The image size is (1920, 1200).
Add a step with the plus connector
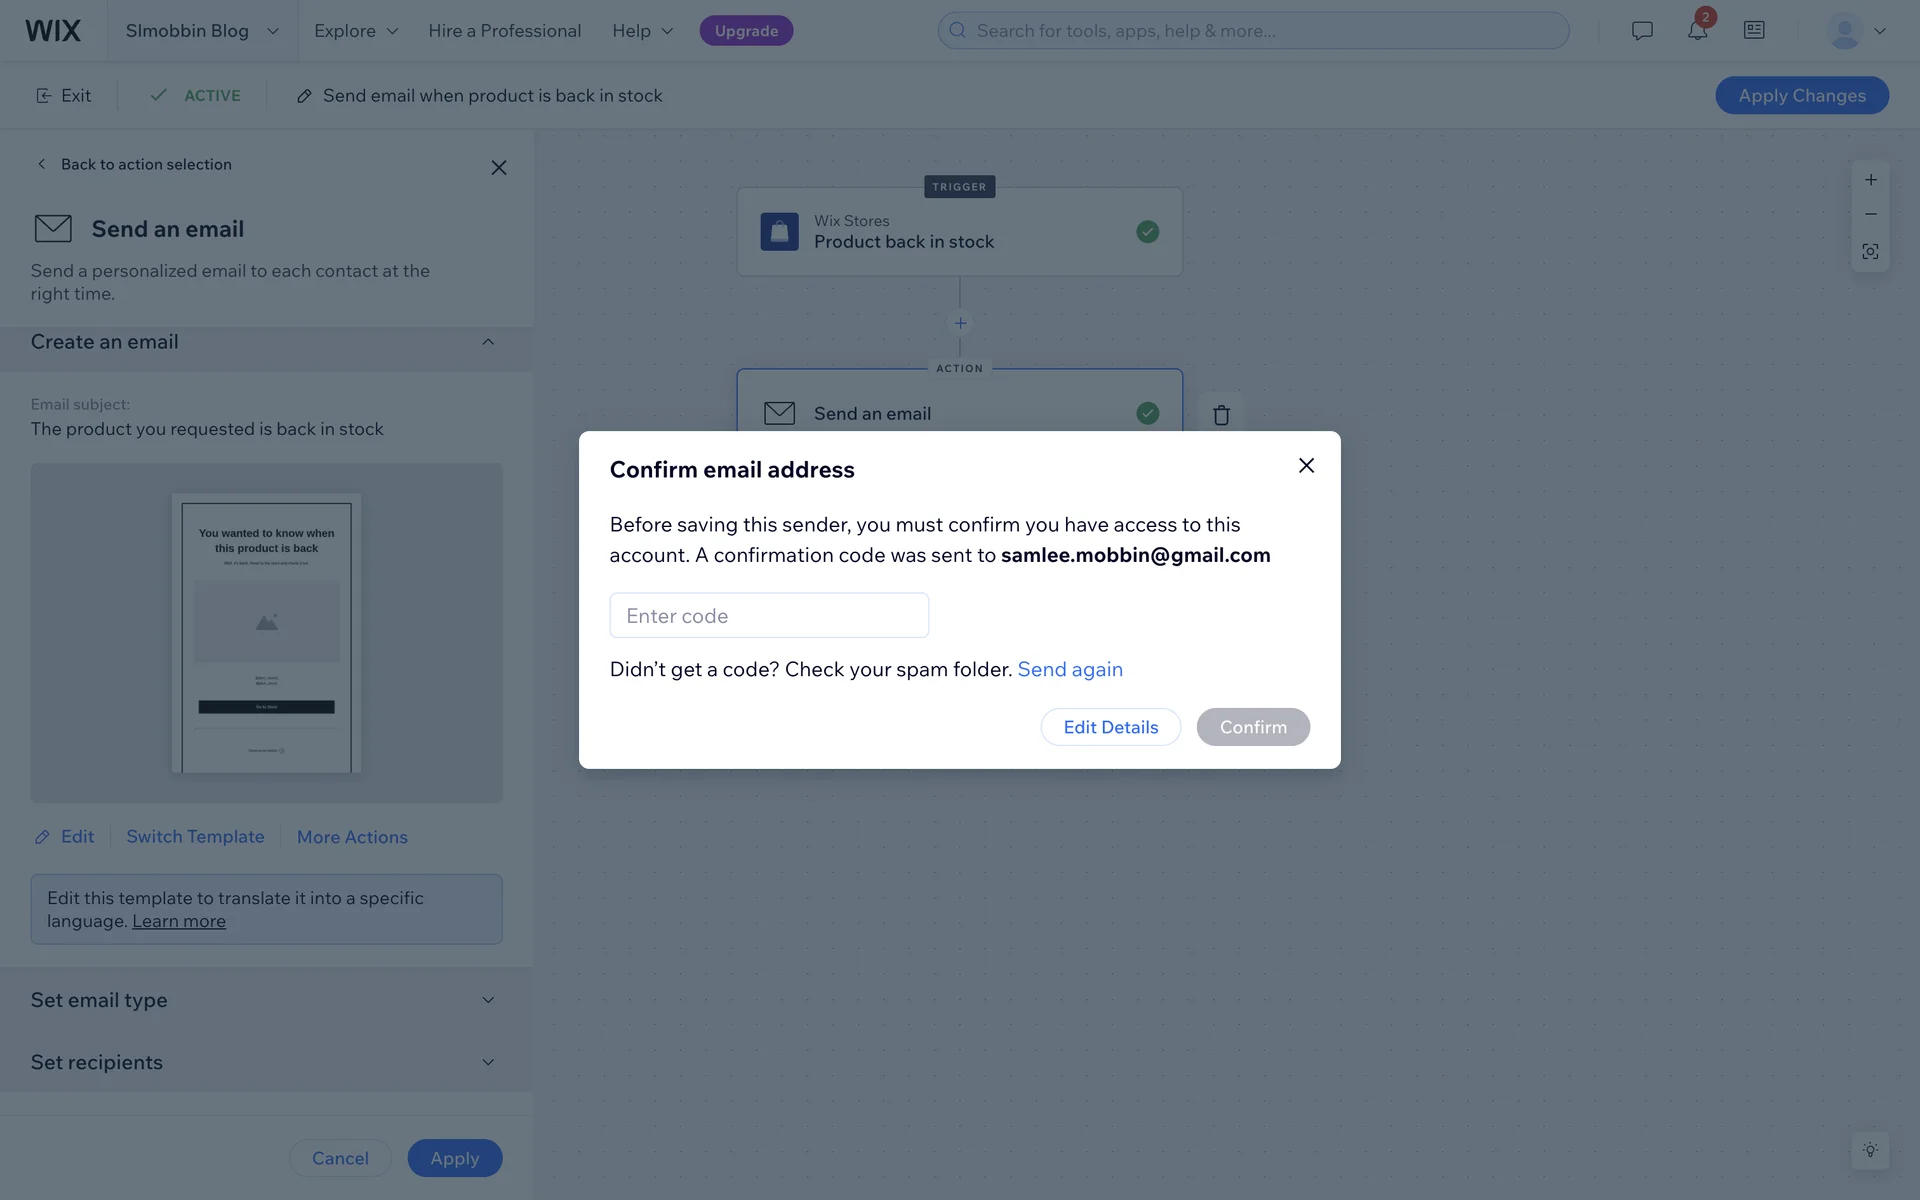(x=960, y=323)
